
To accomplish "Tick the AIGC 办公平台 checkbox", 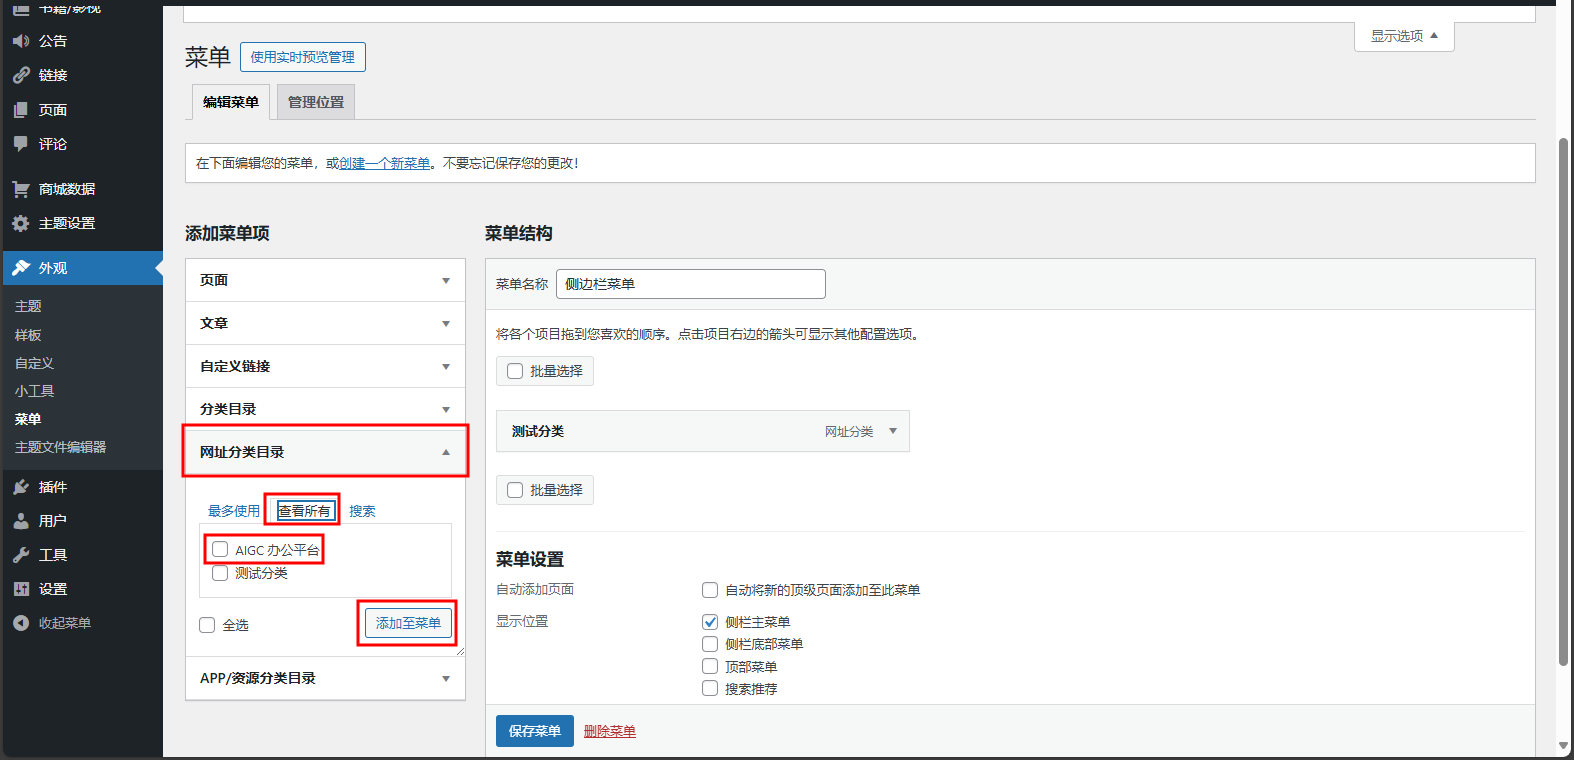I will point(220,549).
